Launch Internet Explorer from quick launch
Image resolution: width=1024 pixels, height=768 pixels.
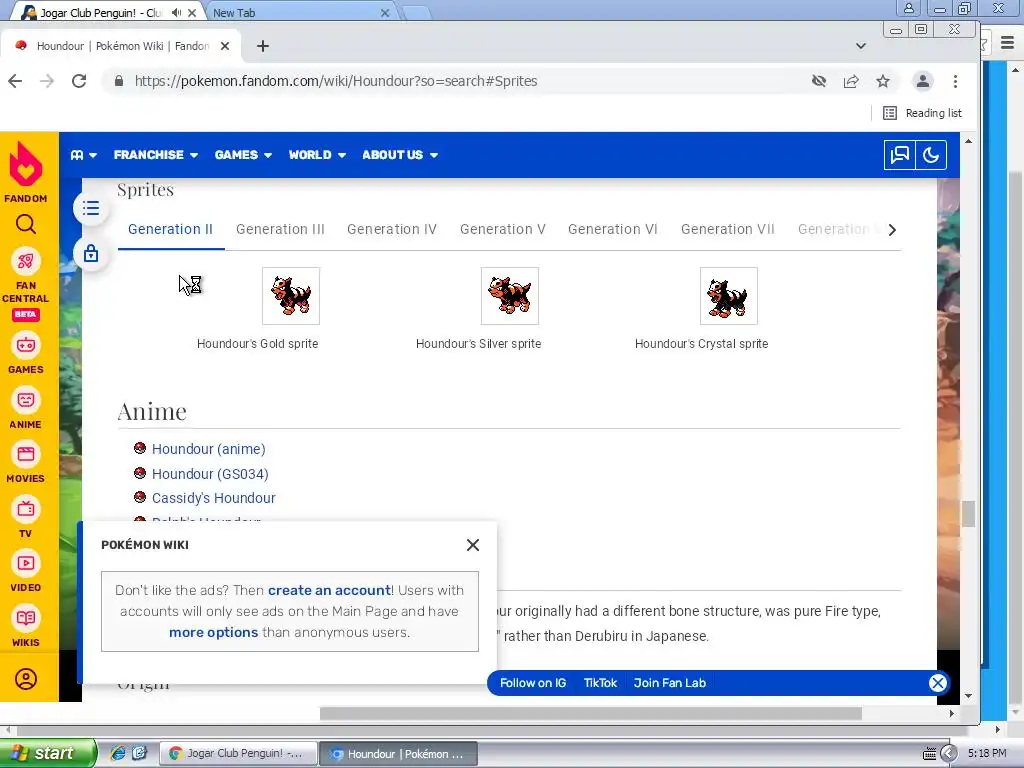click(x=118, y=753)
